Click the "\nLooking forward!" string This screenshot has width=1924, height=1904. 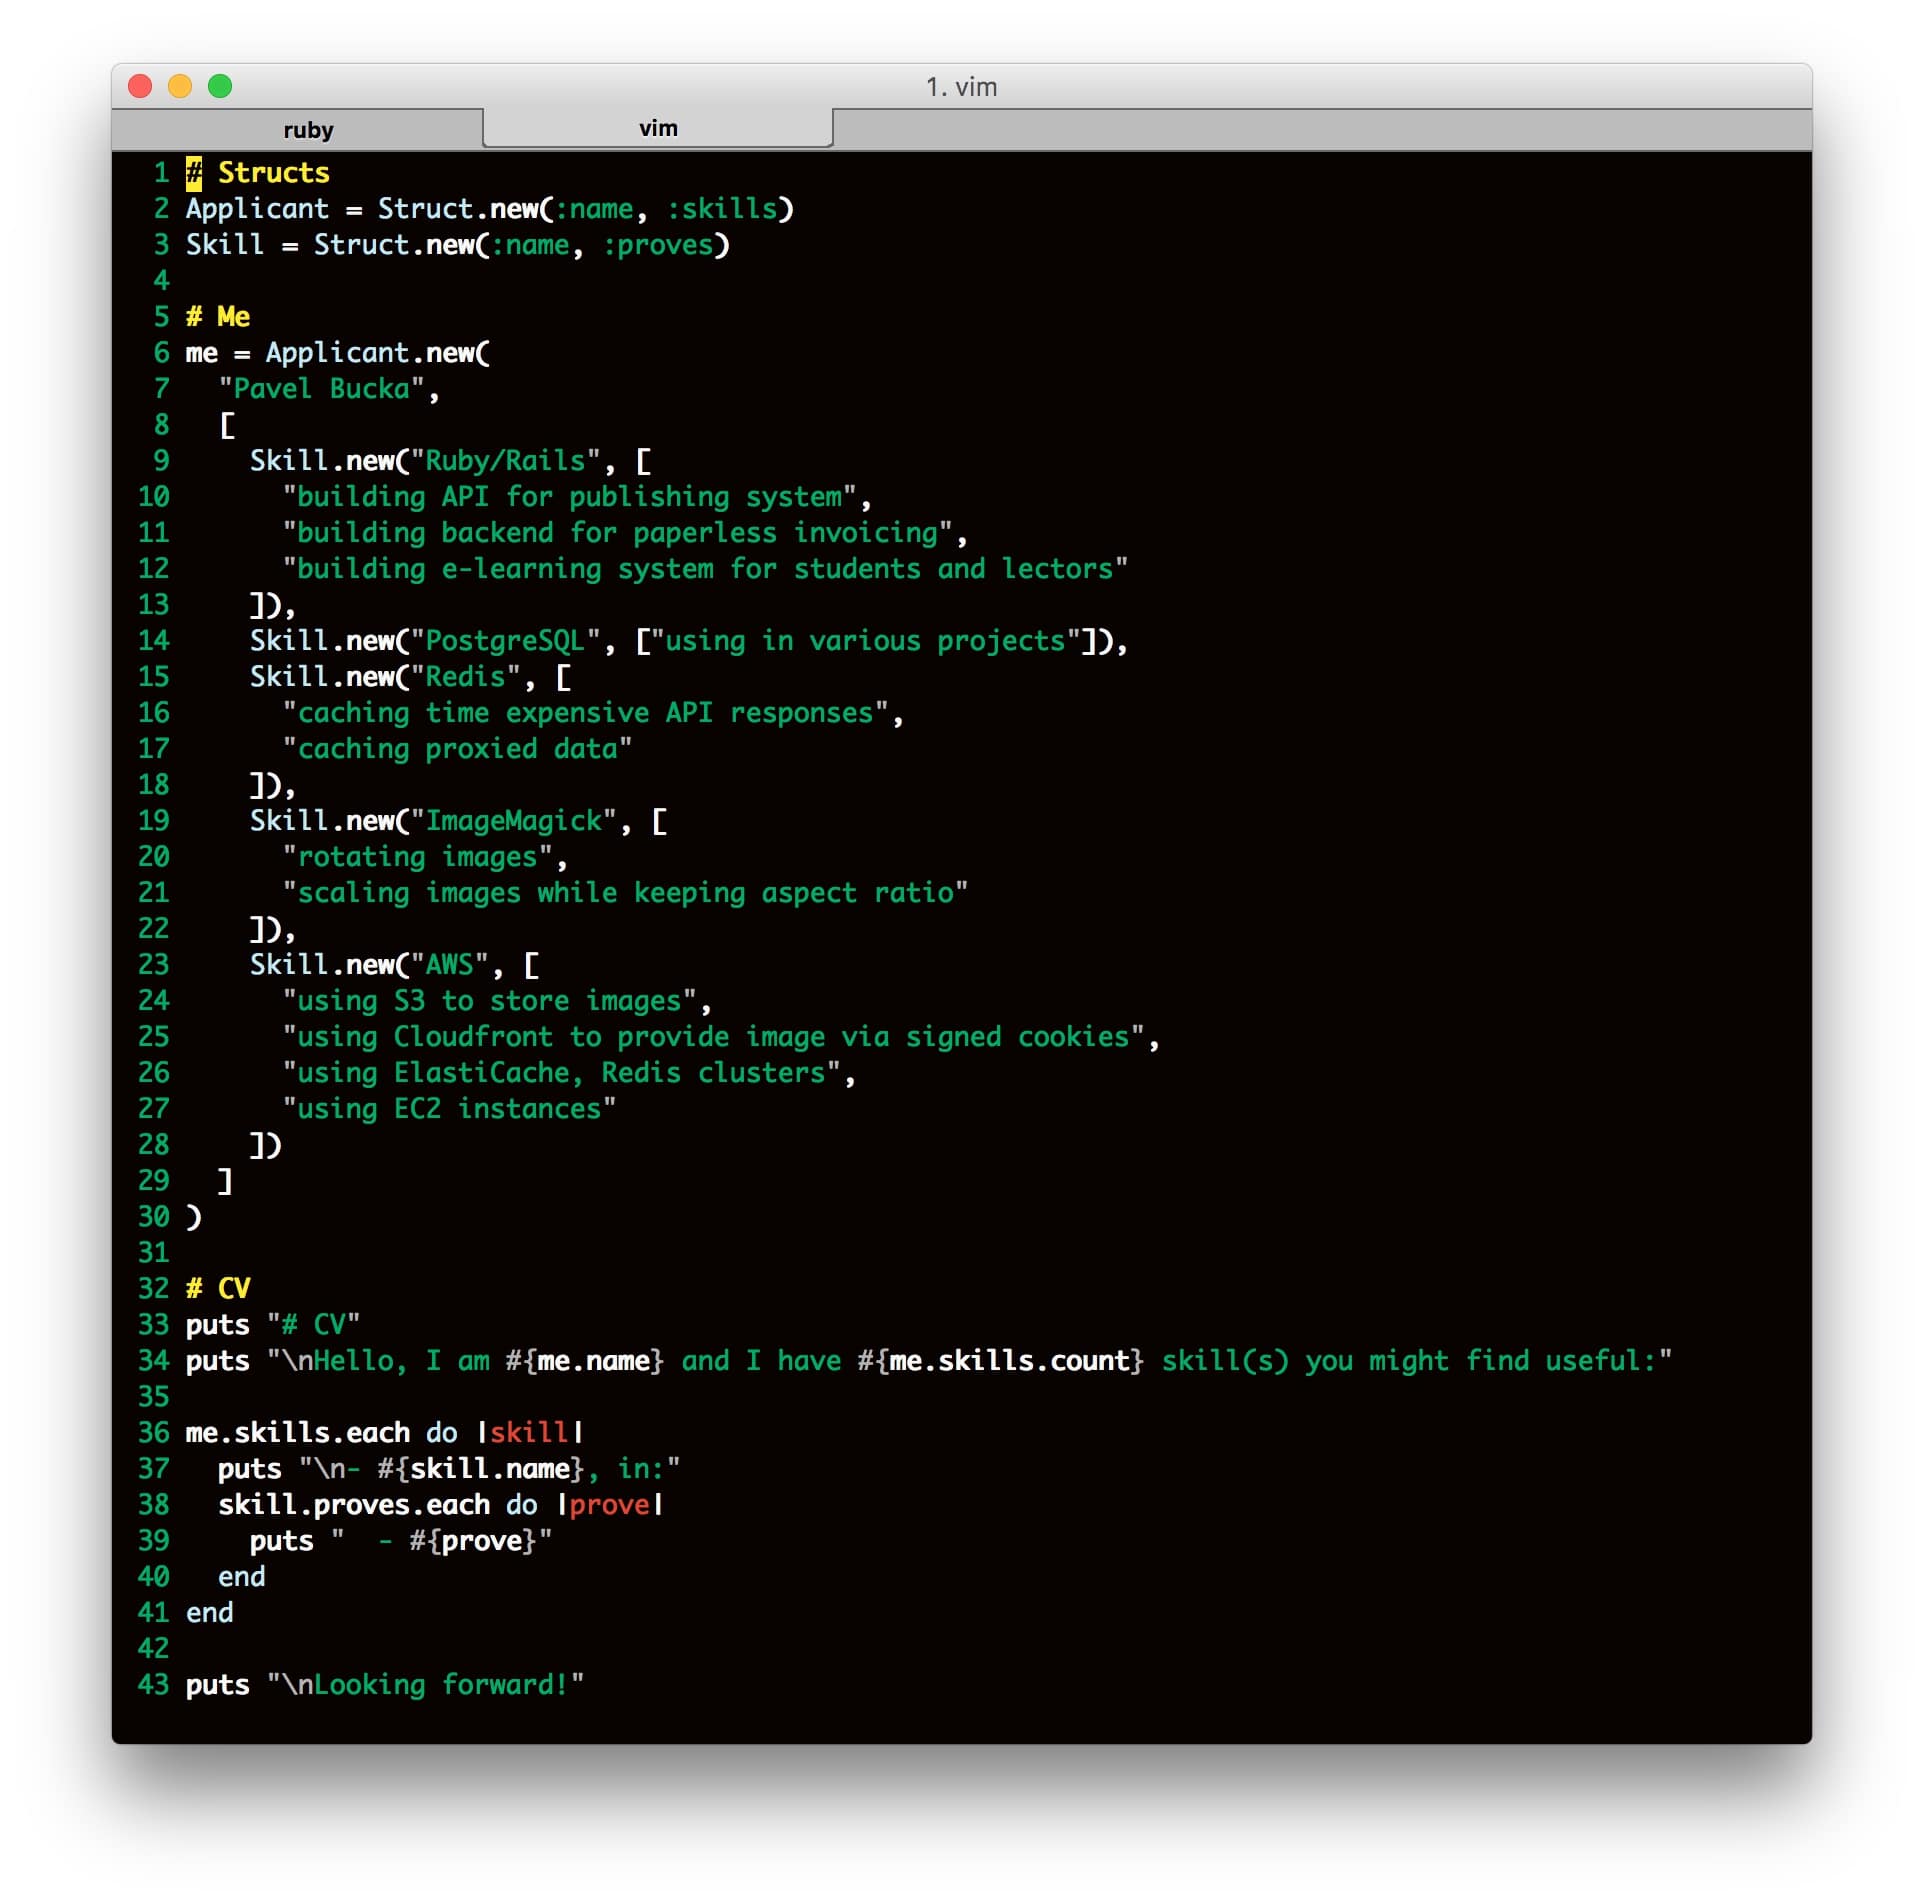pos(426,1684)
